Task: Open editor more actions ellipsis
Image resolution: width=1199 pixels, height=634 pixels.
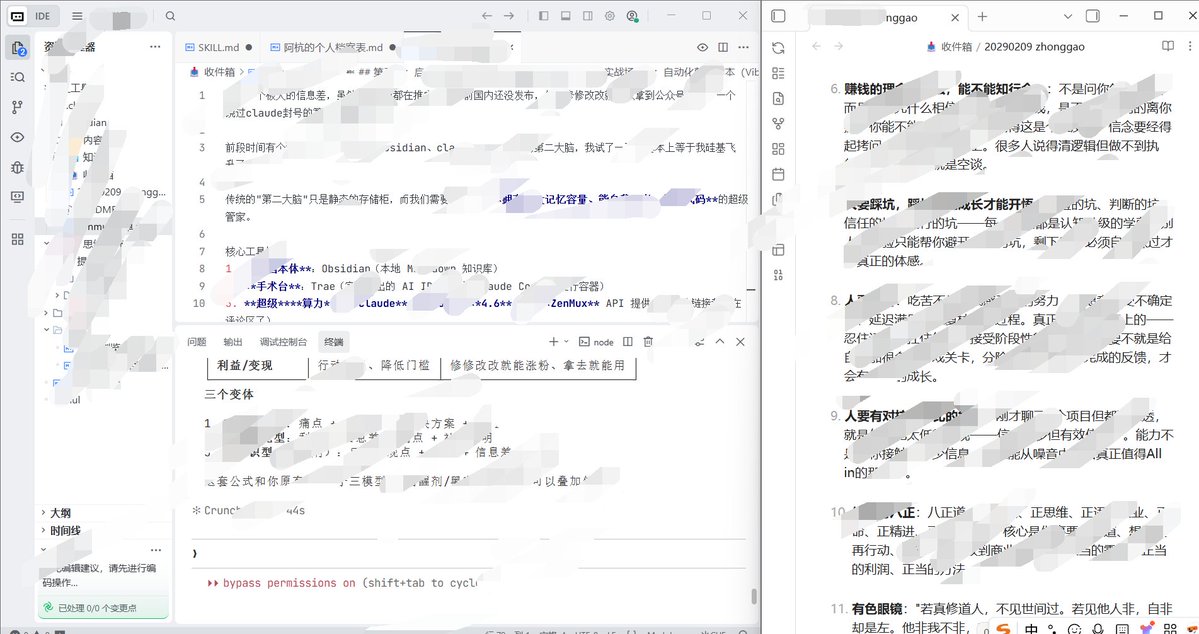Action: (x=744, y=47)
